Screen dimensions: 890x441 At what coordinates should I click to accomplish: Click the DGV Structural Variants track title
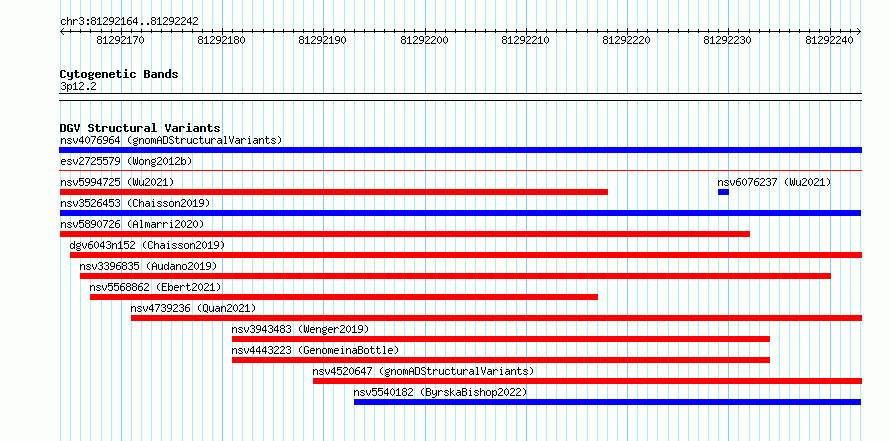tap(140, 128)
